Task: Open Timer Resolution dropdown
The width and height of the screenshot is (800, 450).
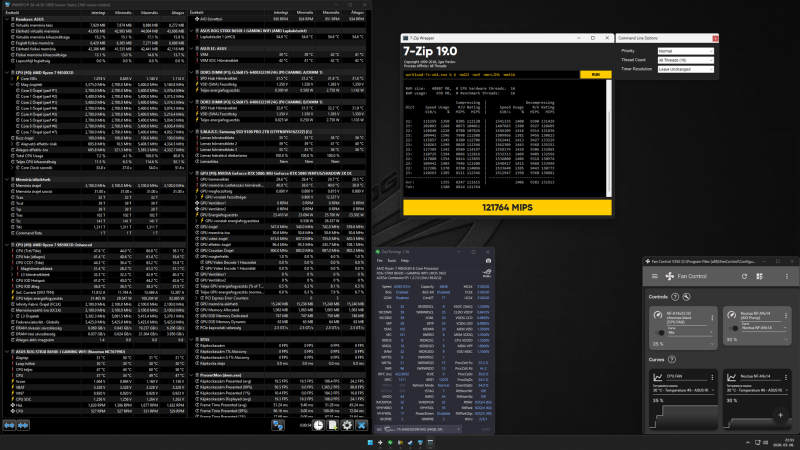Action: [685, 69]
